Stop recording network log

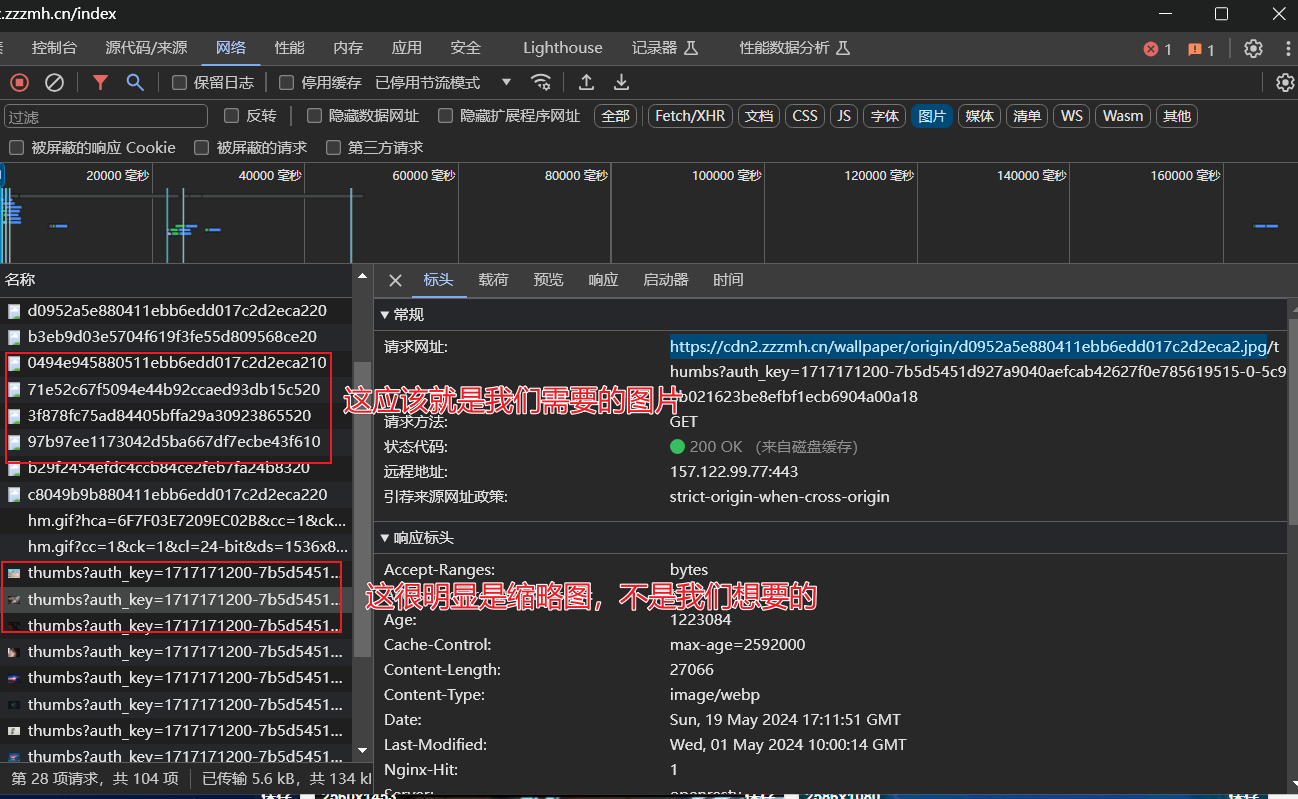click(19, 82)
